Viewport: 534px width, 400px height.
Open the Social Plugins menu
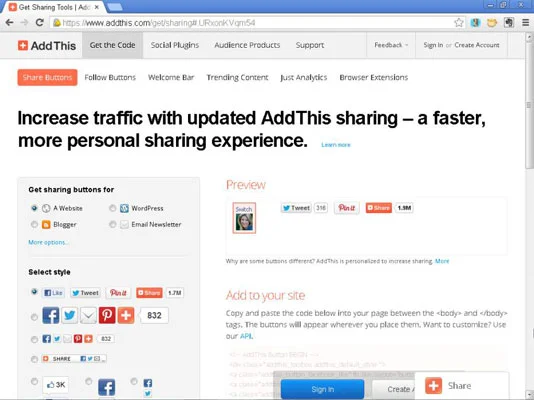point(175,45)
